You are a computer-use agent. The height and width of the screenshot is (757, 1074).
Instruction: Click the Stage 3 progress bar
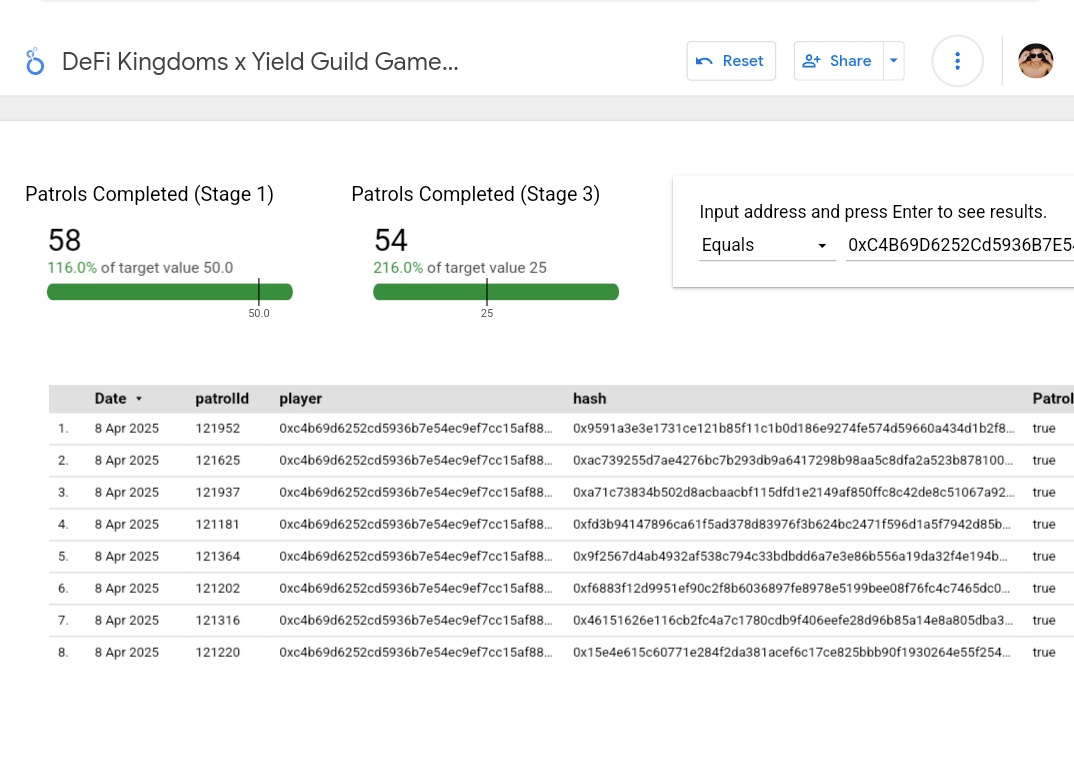[x=496, y=292]
